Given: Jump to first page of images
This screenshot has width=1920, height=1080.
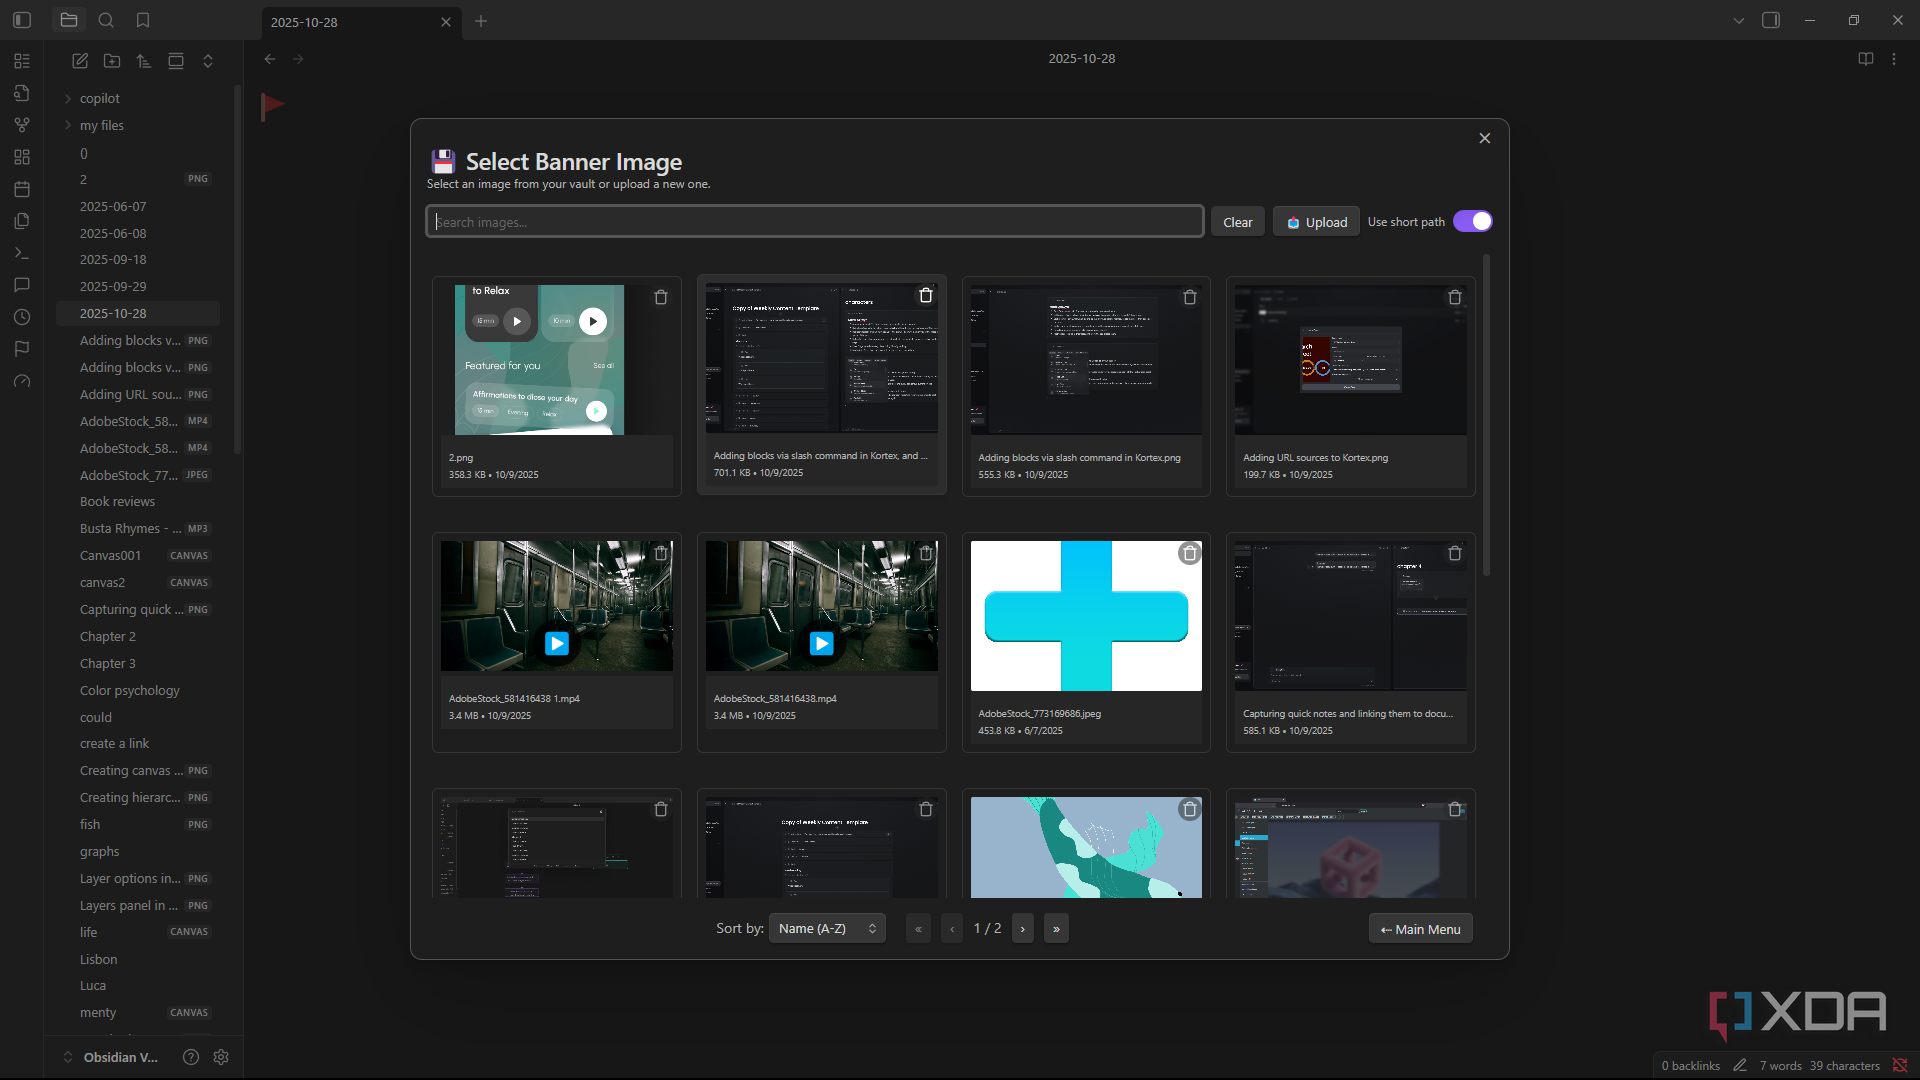Looking at the screenshot, I should click(918, 929).
